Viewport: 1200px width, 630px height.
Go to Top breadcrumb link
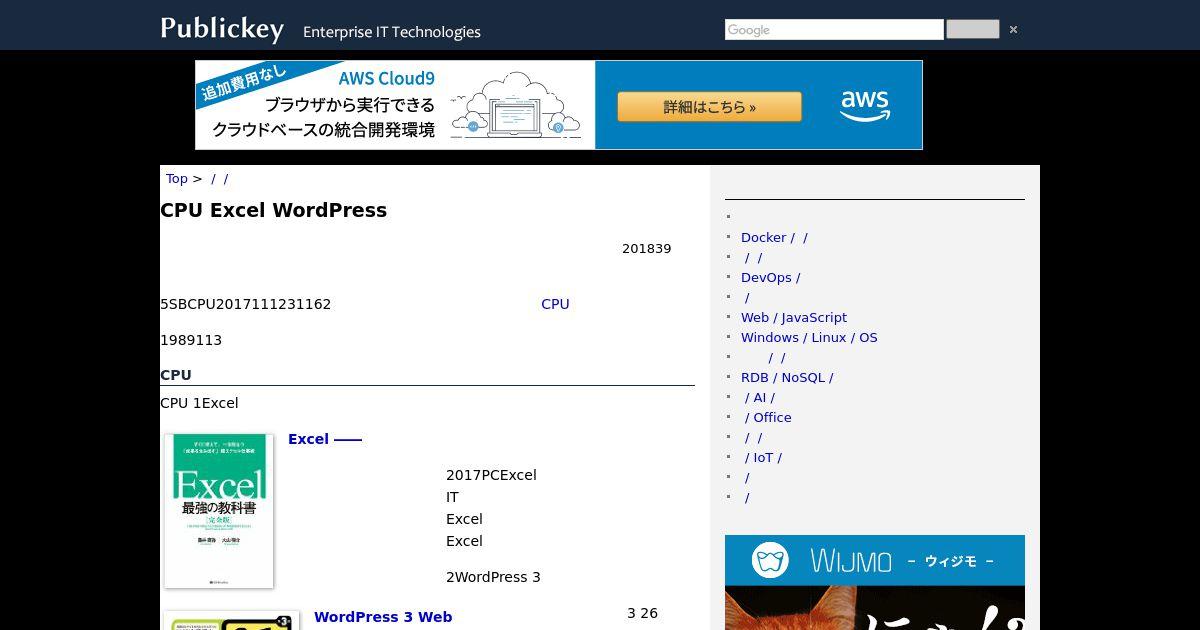pyautogui.click(x=177, y=179)
